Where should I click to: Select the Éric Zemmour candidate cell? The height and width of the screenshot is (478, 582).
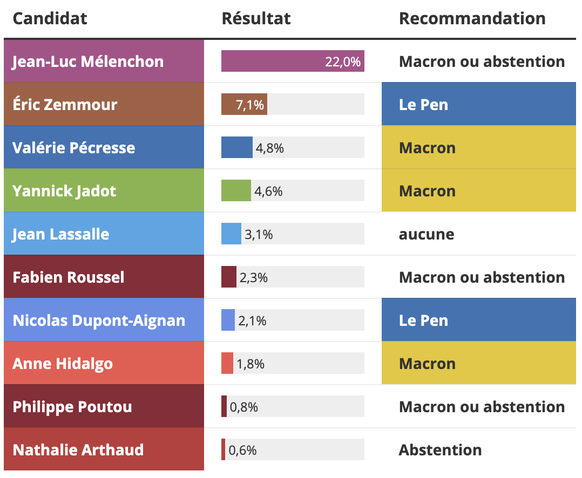coord(104,104)
